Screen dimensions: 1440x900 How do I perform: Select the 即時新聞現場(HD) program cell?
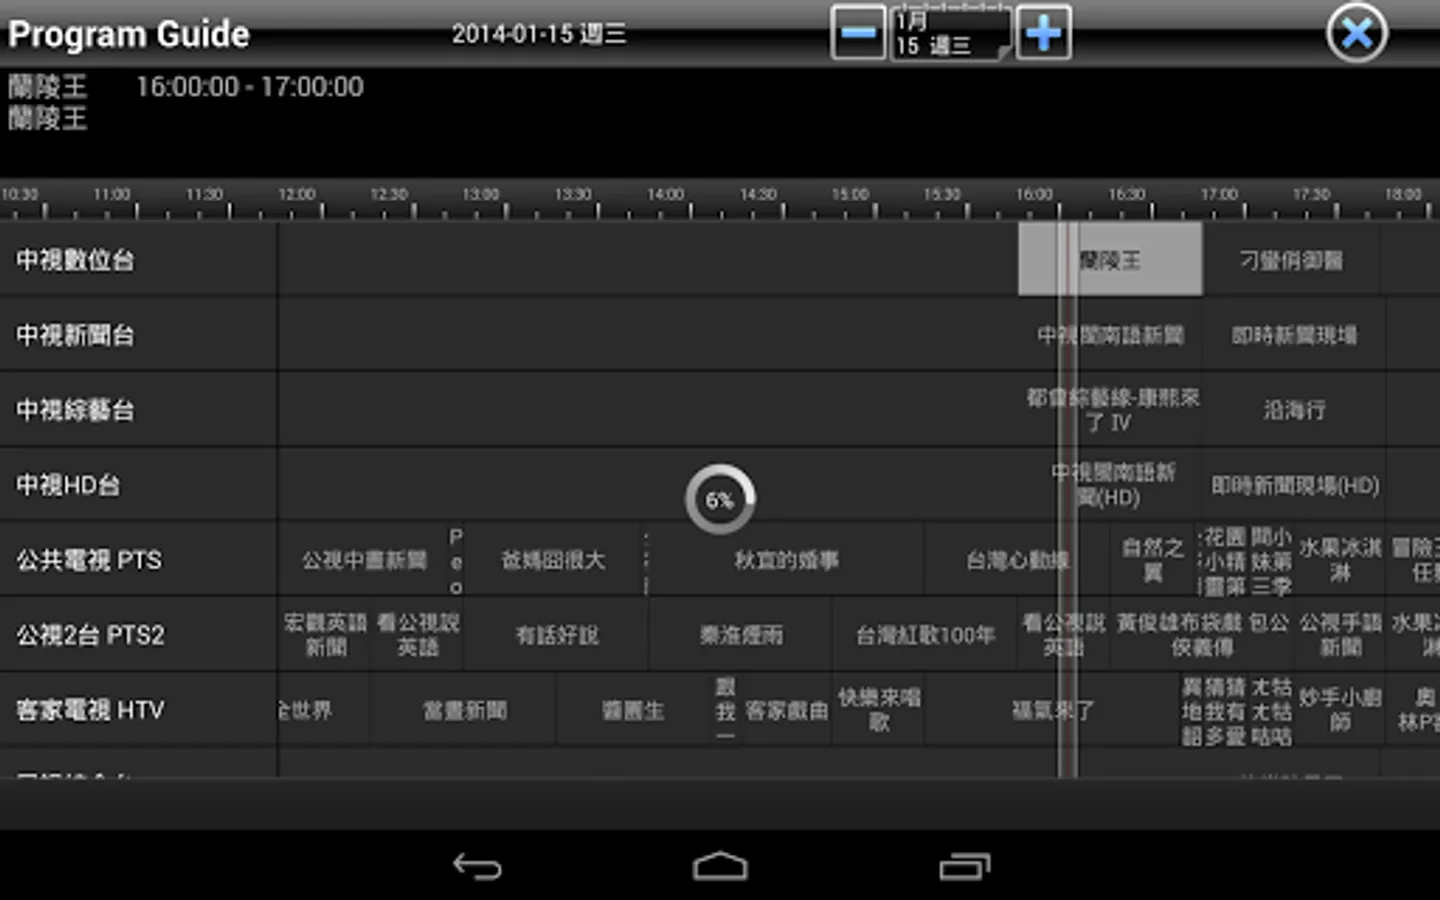coord(1294,485)
